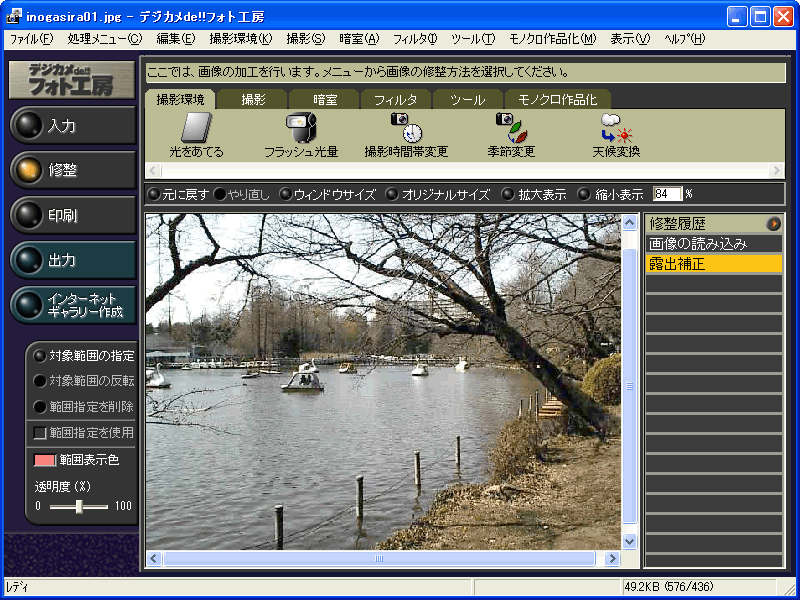Screen dimensions: 800x600
Task: Click the image canvas right scroll arrow
Action: click(612, 559)
